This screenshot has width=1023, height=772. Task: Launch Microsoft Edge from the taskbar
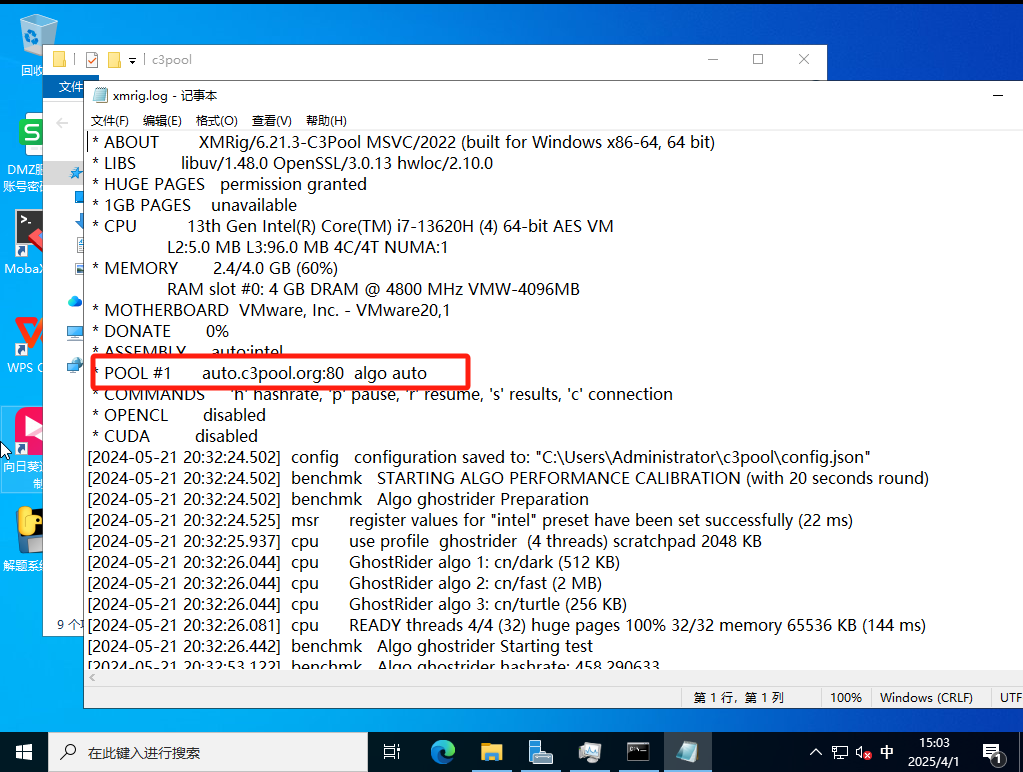point(442,752)
